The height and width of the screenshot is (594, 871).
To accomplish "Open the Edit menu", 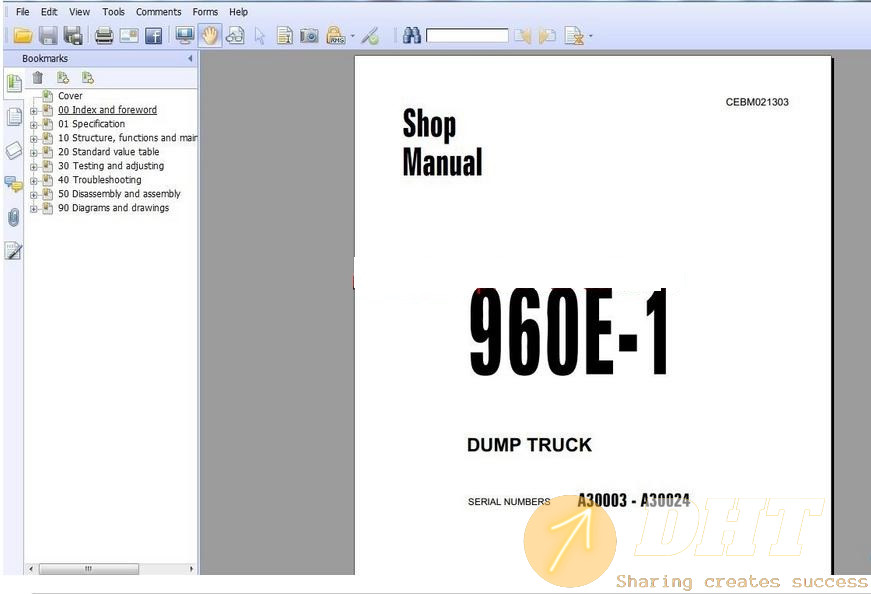I will tap(49, 12).
